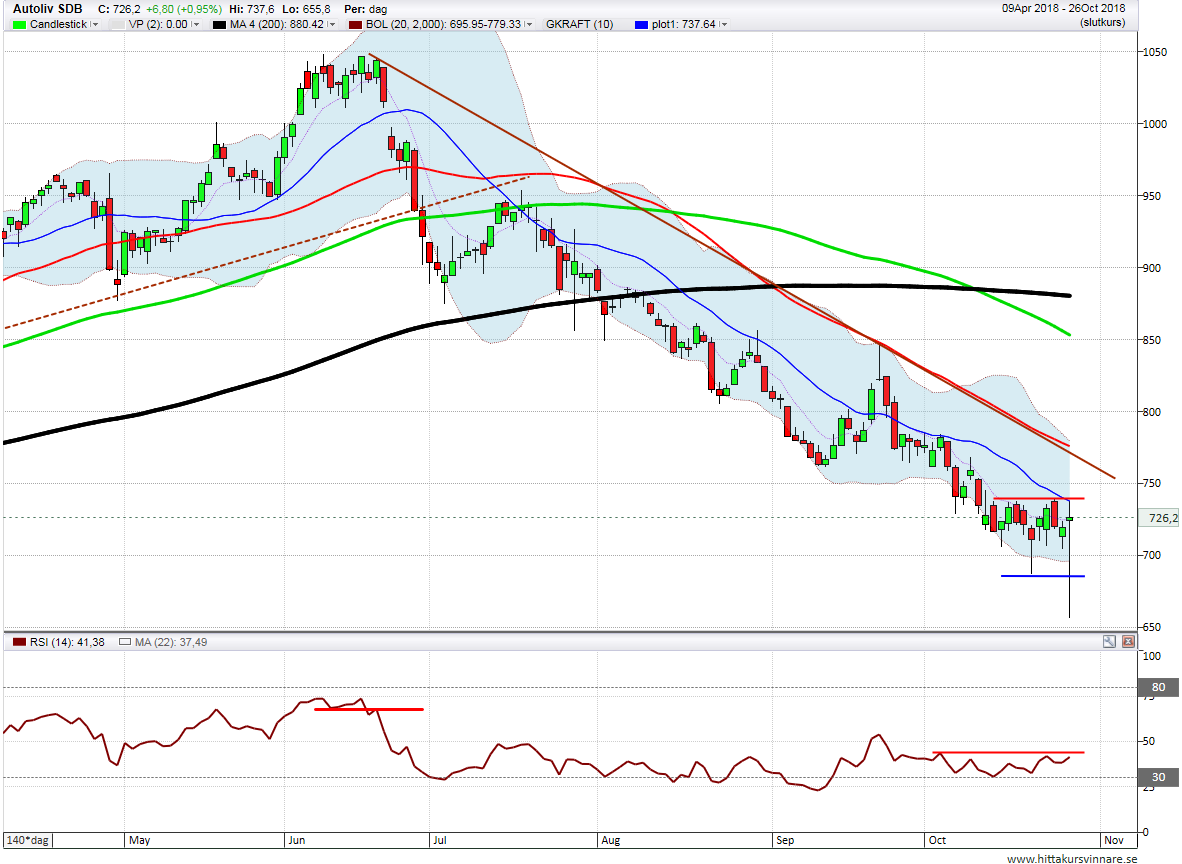Click the change value +6,80 (+0,95%)
The height and width of the screenshot is (864, 1182).
point(184,9)
